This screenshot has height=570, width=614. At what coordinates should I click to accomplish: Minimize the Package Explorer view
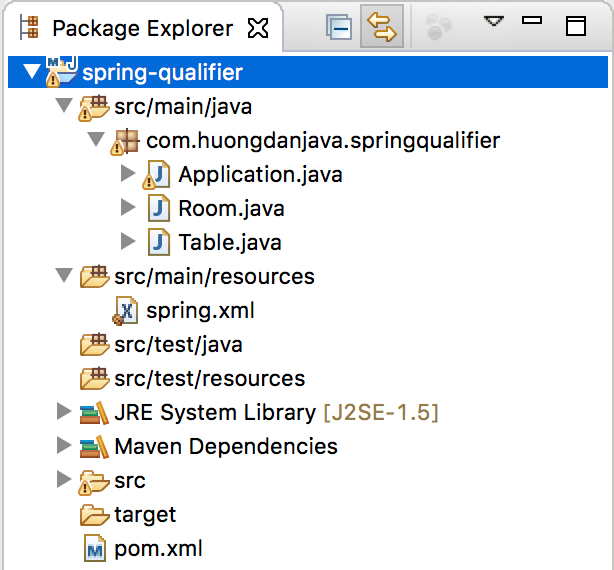coord(532,20)
